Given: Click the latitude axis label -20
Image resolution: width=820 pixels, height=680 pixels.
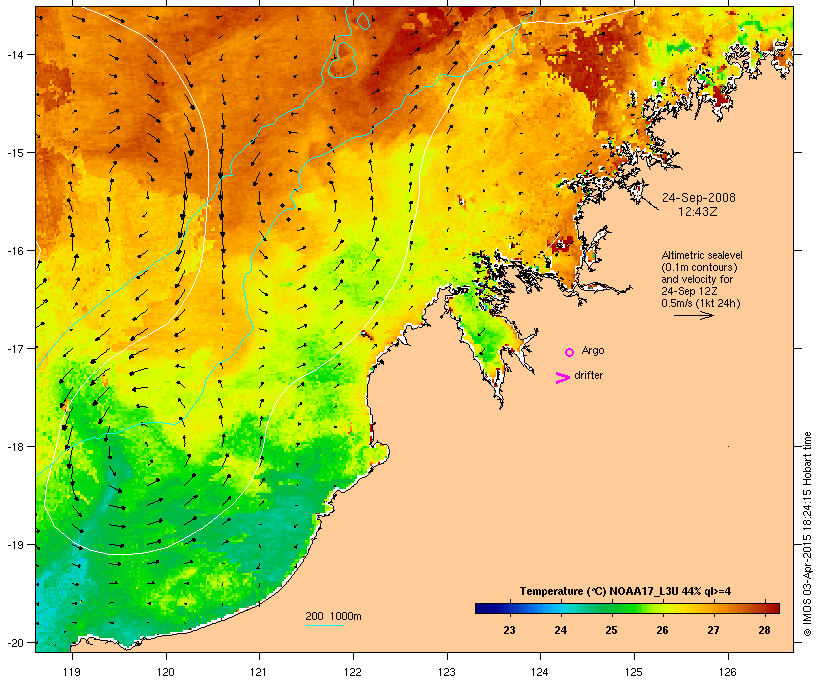Looking at the screenshot, I should tap(14, 642).
